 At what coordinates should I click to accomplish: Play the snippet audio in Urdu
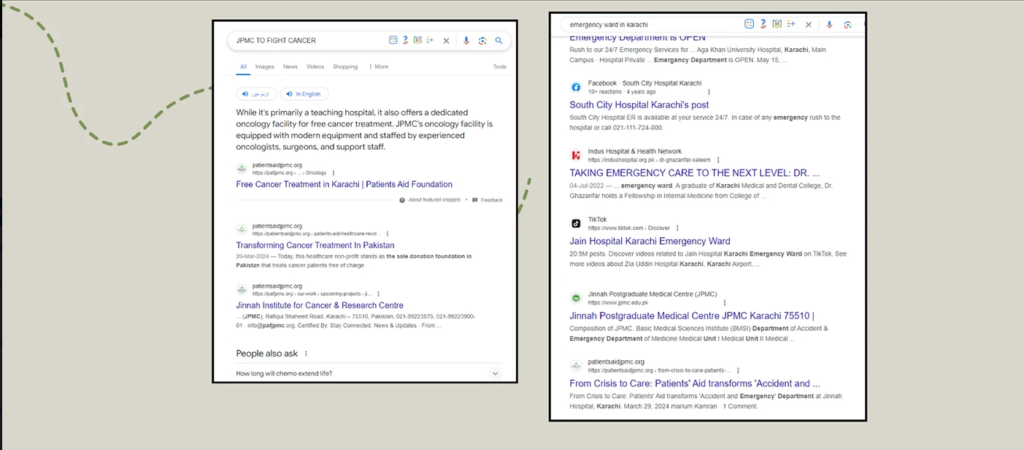256,94
